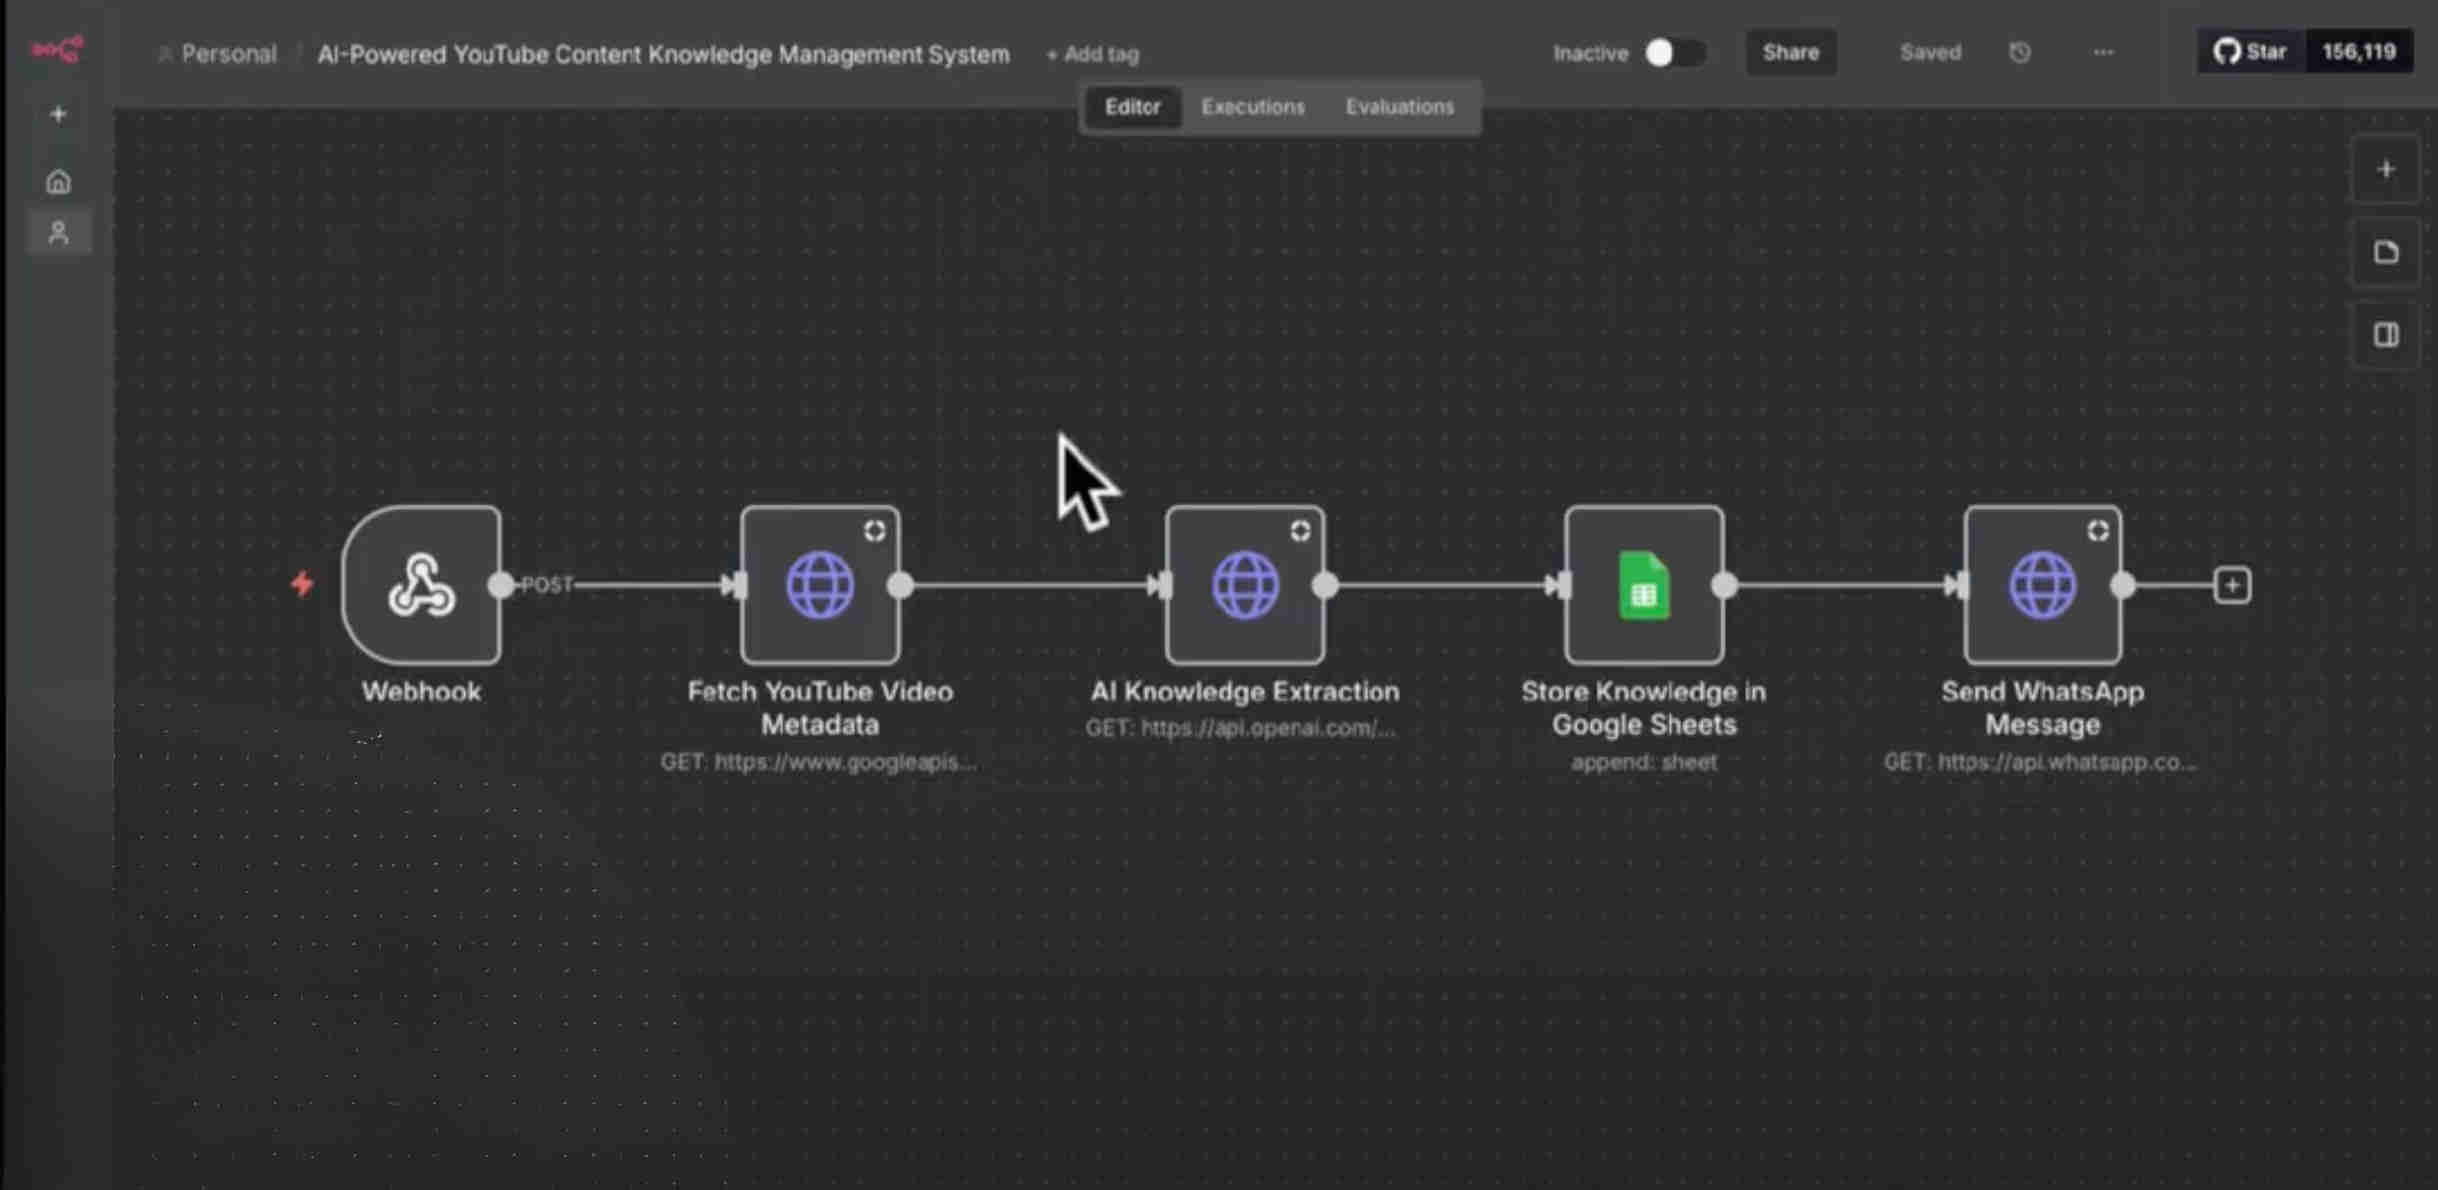Click the settings badge on AI Knowledge Extraction node

[x=1300, y=530]
